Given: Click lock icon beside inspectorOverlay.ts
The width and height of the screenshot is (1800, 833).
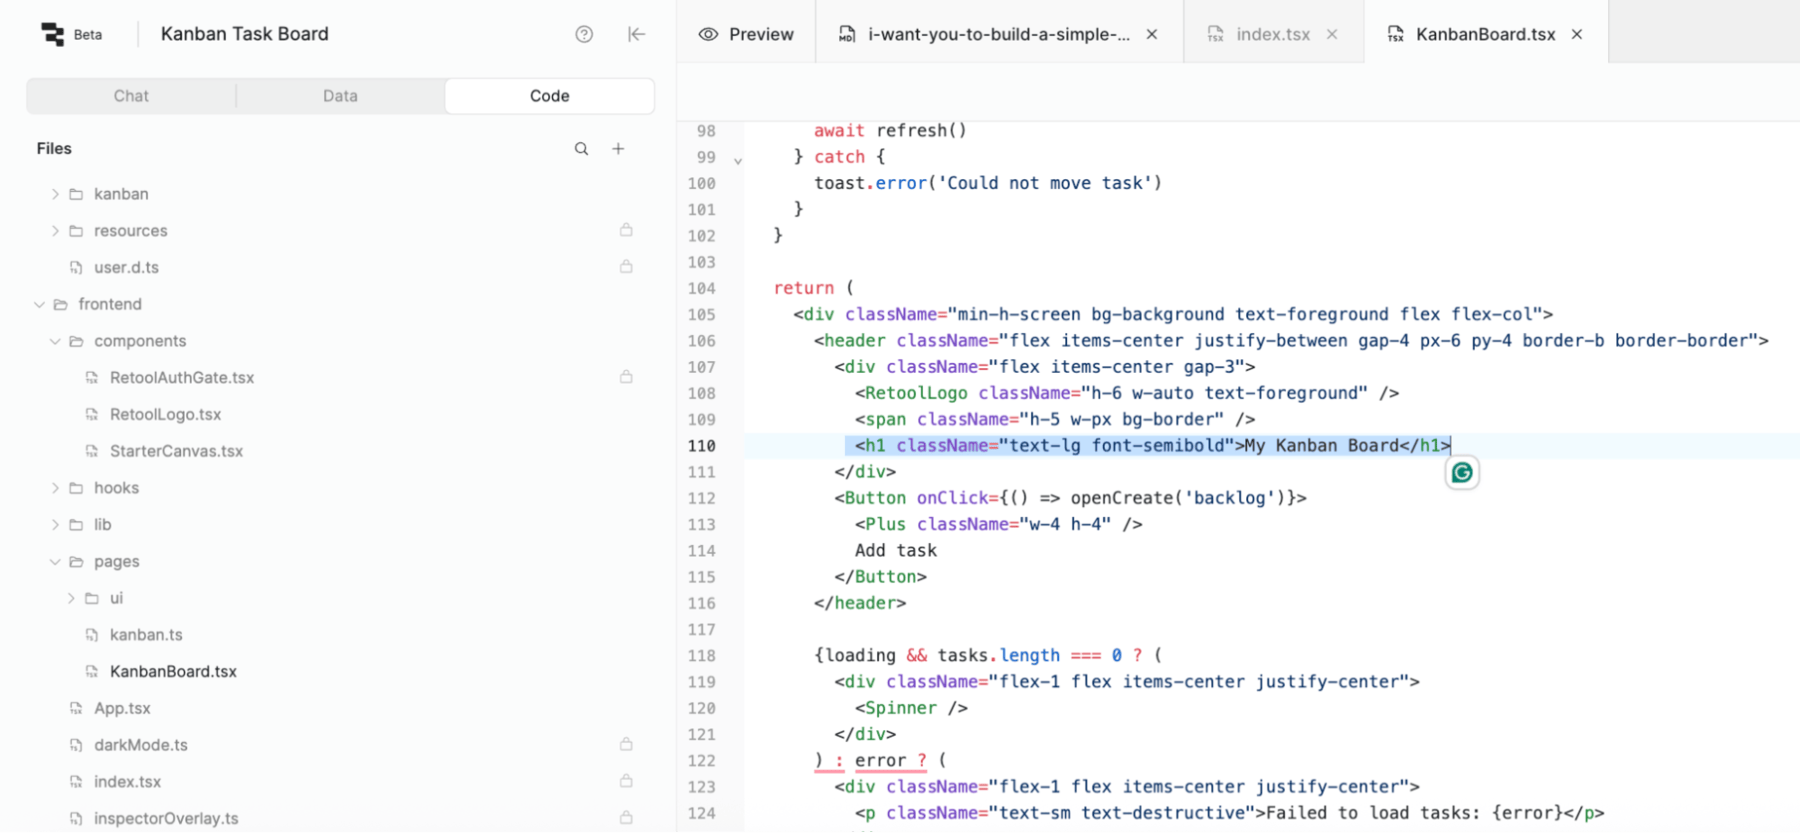Looking at the screenshot, I should pos(626,818).
